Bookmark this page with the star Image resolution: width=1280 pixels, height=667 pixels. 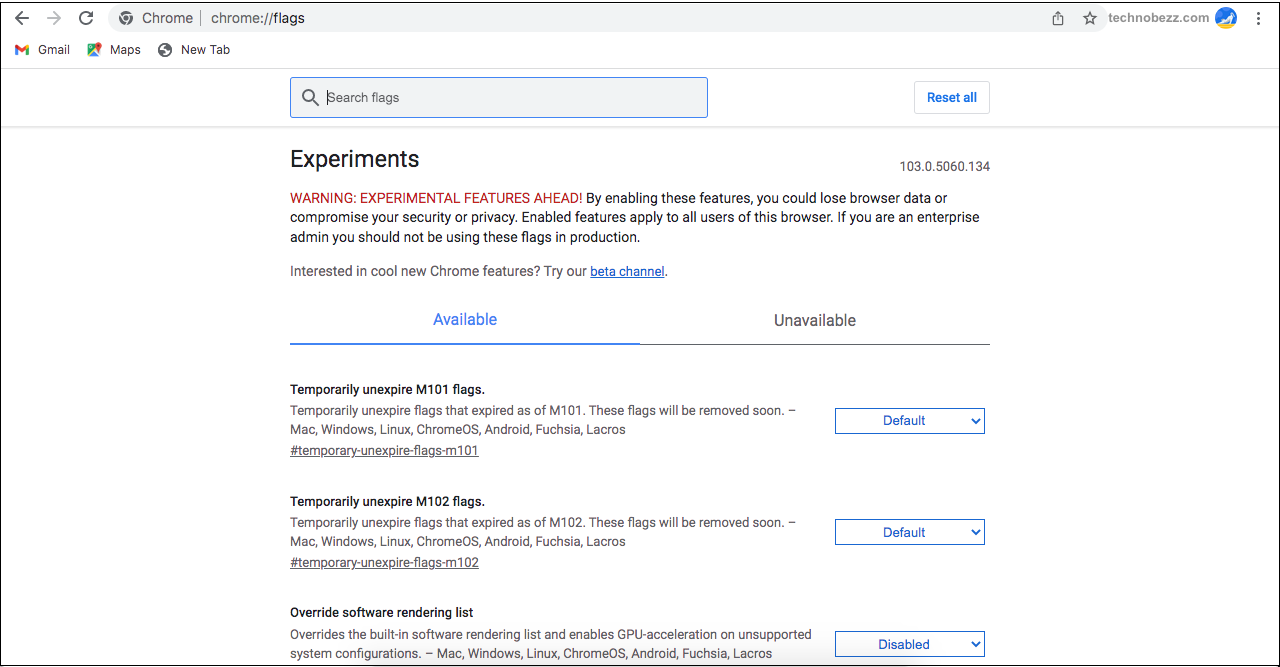pyautogui.click(x=1090, y=18)
